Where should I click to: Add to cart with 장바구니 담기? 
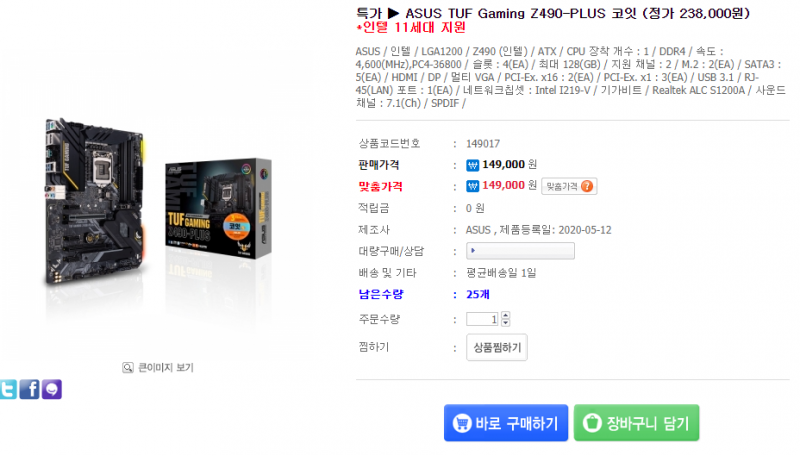(x=636, y=423)
